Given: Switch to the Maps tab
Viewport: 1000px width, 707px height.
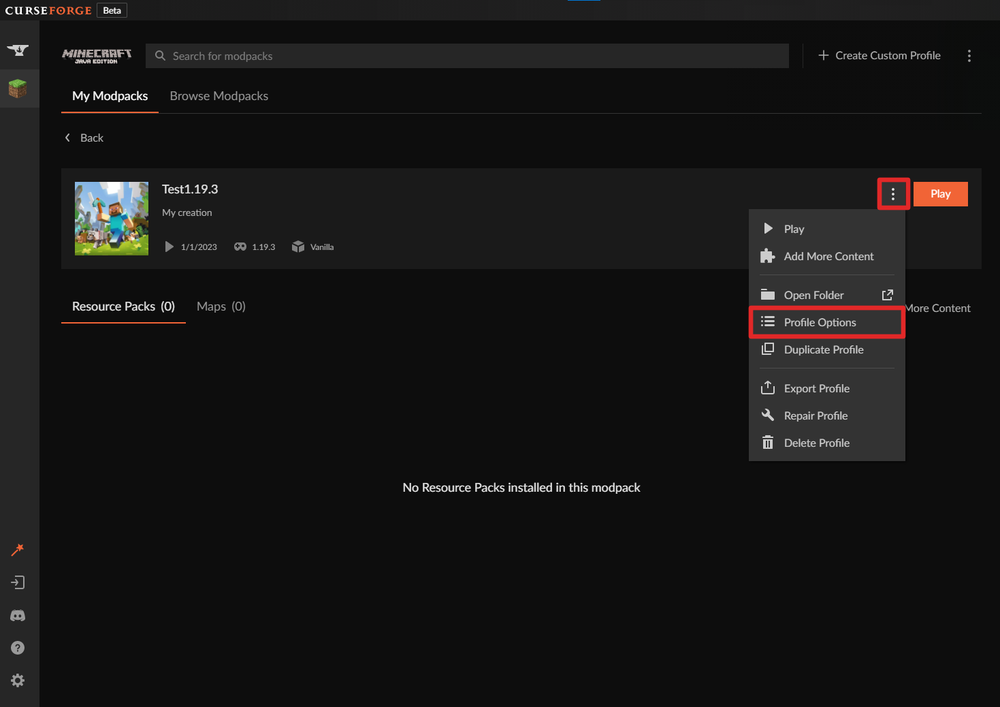Looking at the screenshot, I should 221,307.
